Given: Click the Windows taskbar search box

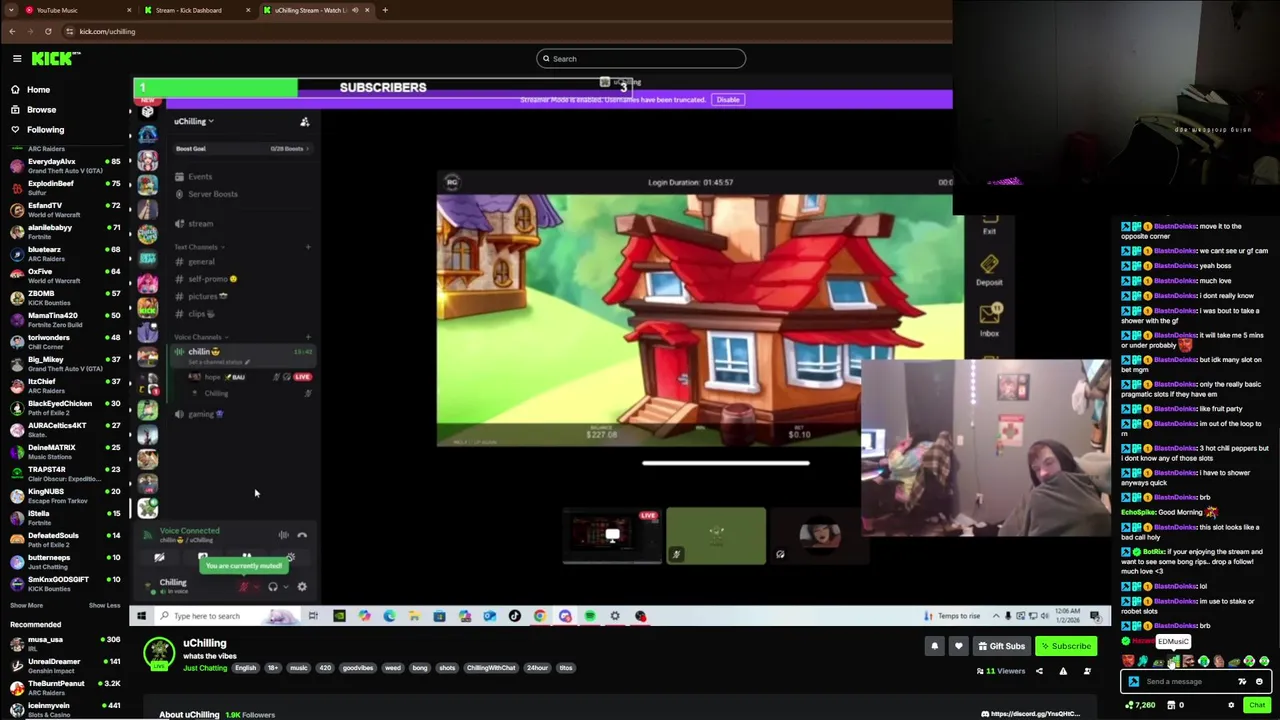Looking at the screenshot, I should click(227, 616).
